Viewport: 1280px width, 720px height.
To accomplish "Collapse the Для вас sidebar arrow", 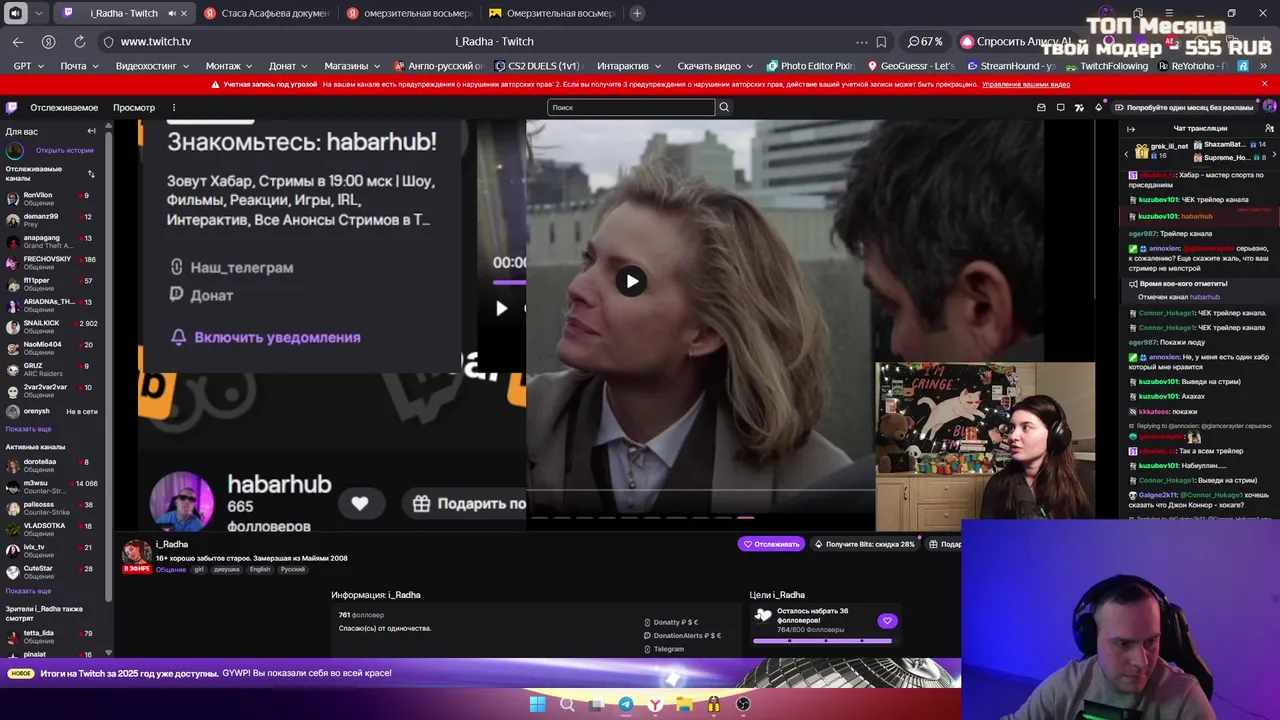I will [x=91, y=131].
